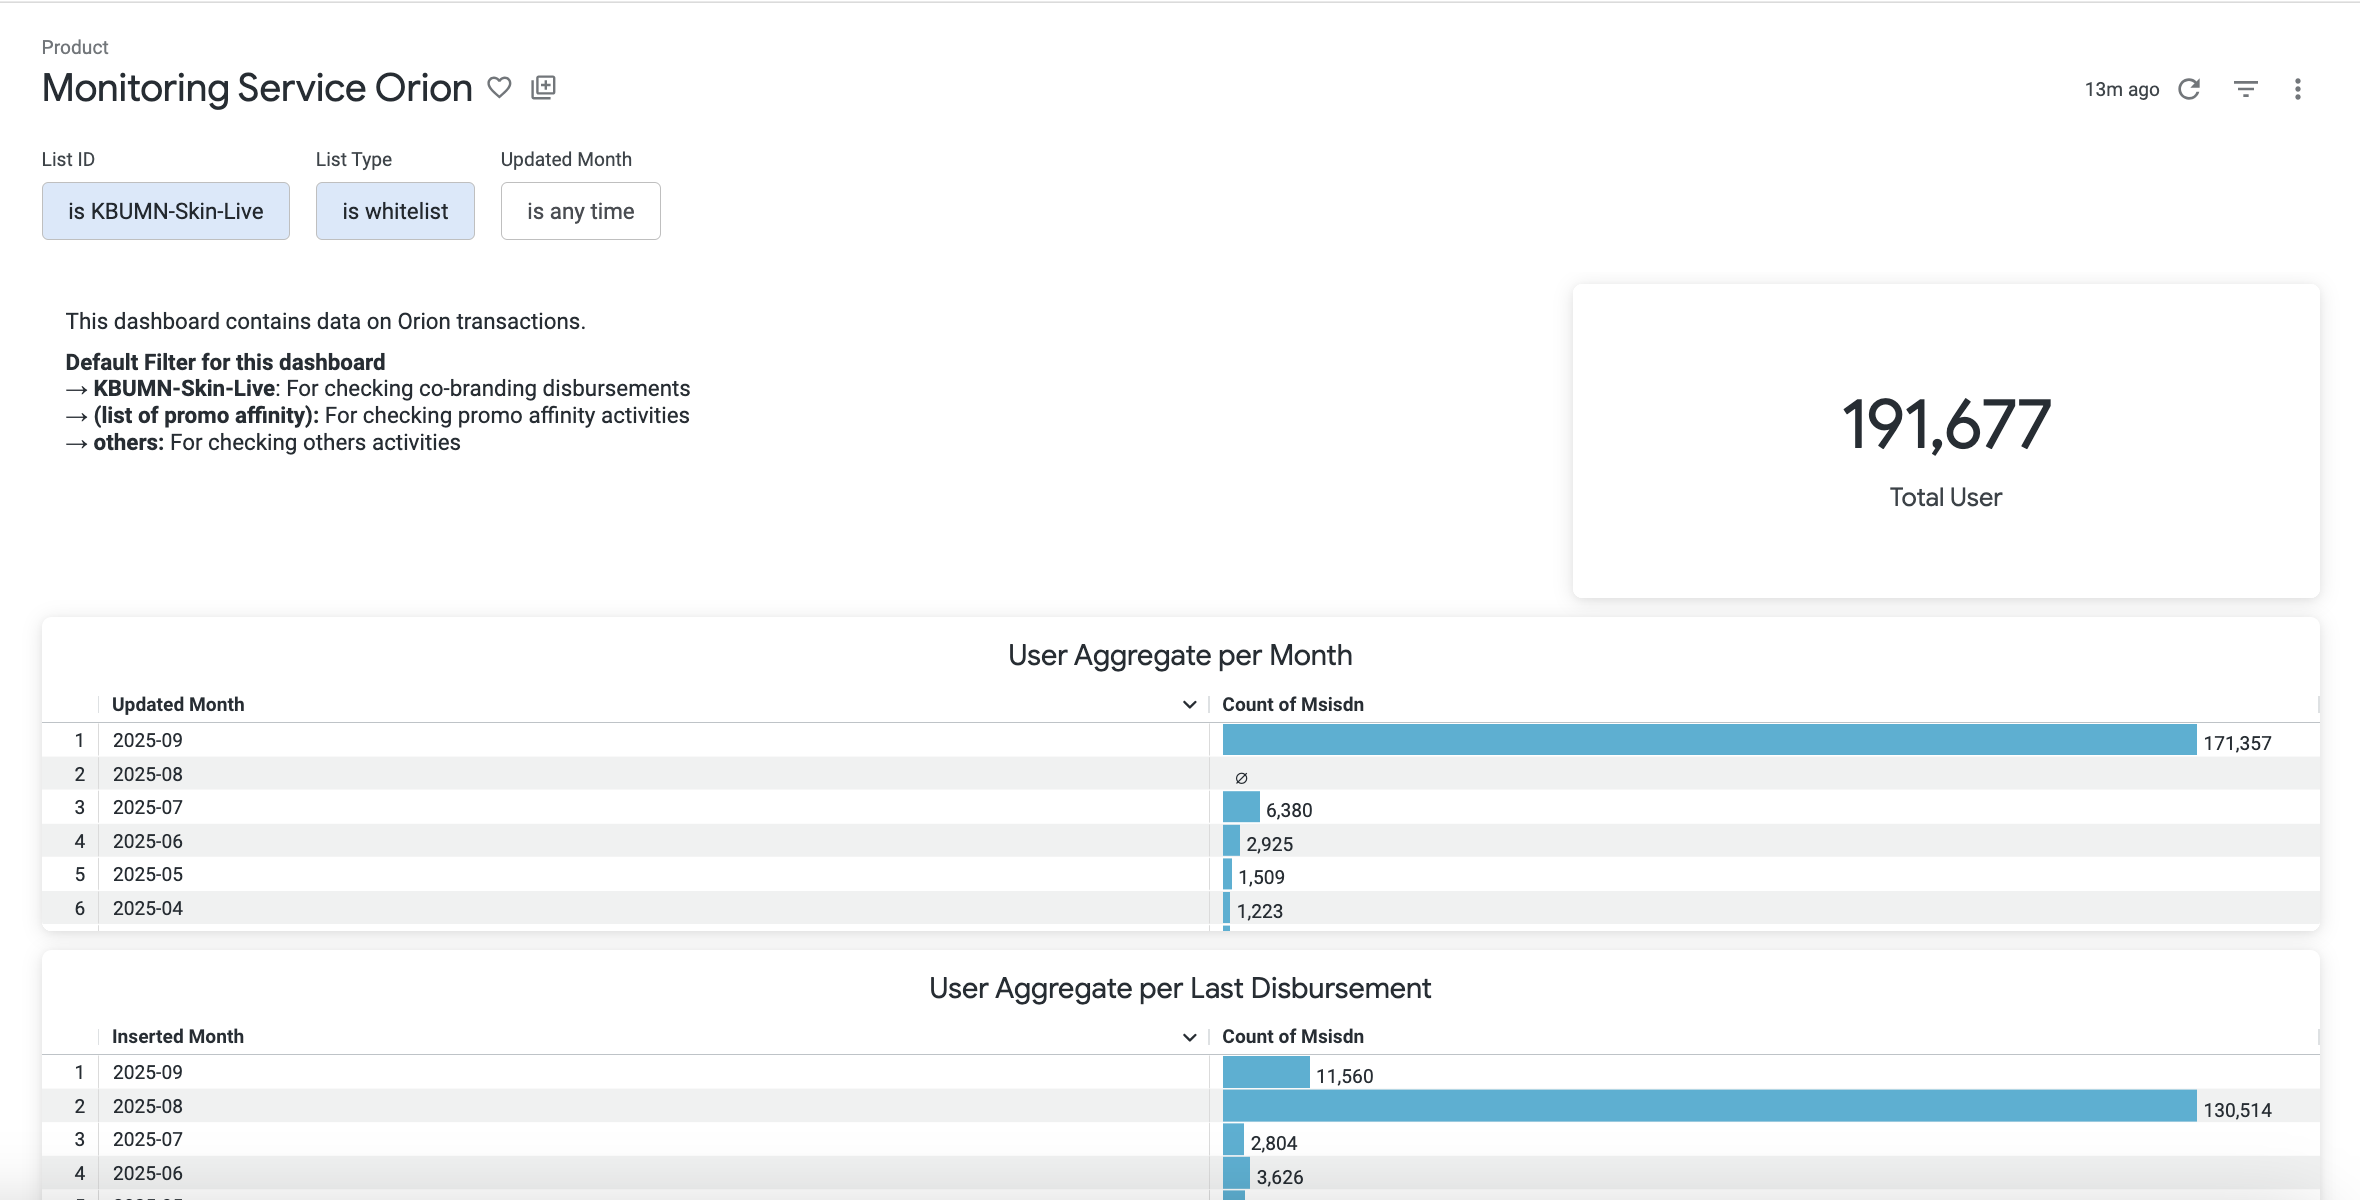Open the List Type filter is whitelist

click(x=395, y=211)
